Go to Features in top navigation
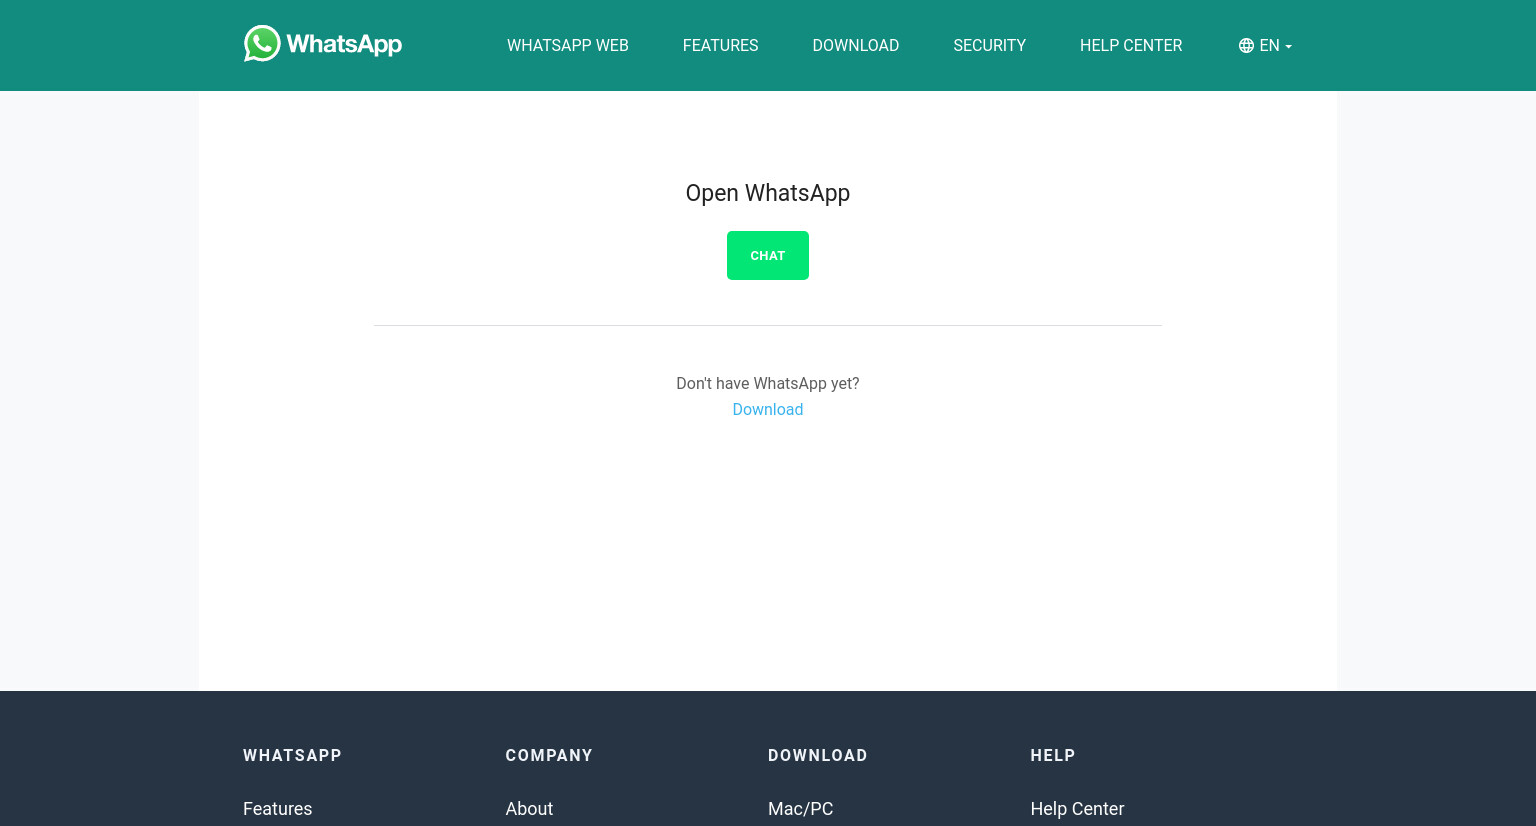This screenshot has height=826, width=1536. pos(720,46)
